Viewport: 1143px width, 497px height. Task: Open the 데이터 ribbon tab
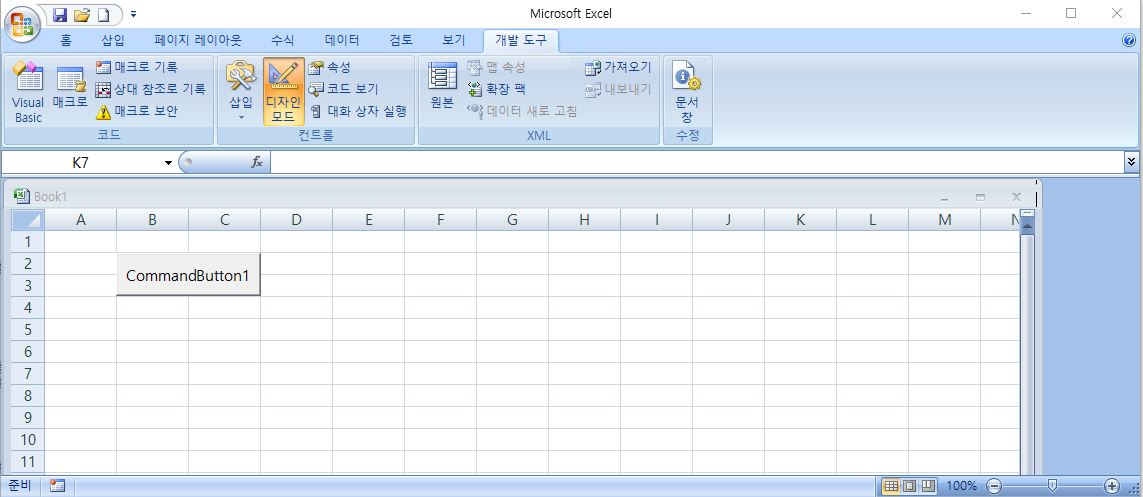click(x=342, y=40)
